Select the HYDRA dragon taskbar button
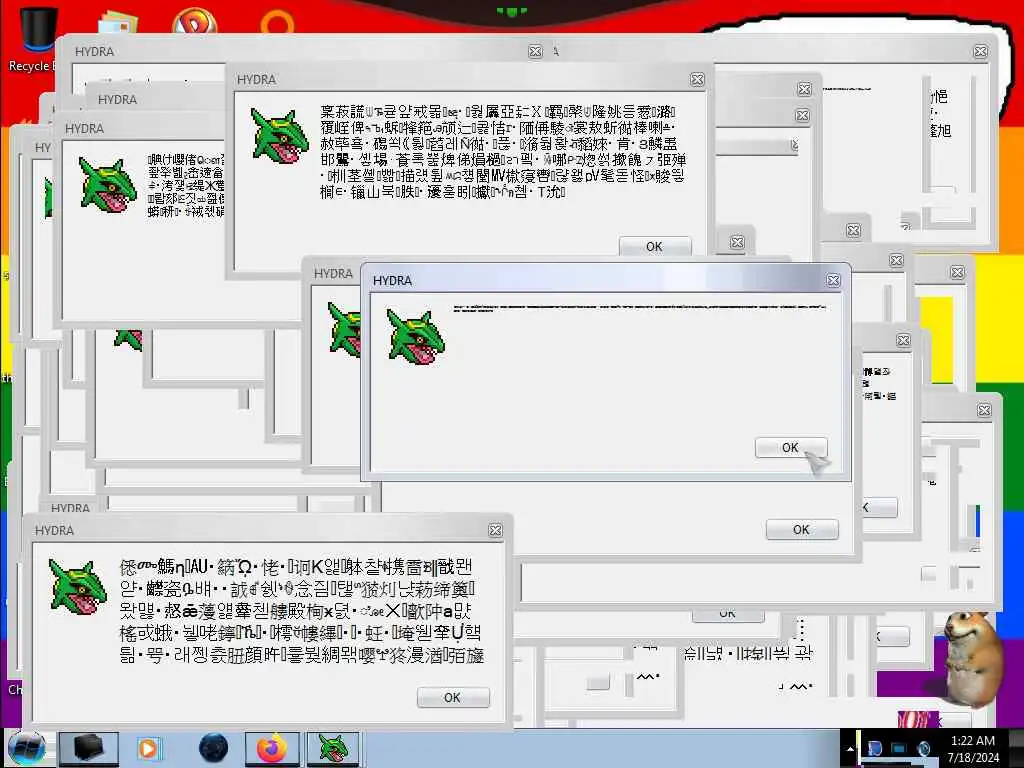The height and width of the screenshot is (768, 1024). [x=333, y=749]
